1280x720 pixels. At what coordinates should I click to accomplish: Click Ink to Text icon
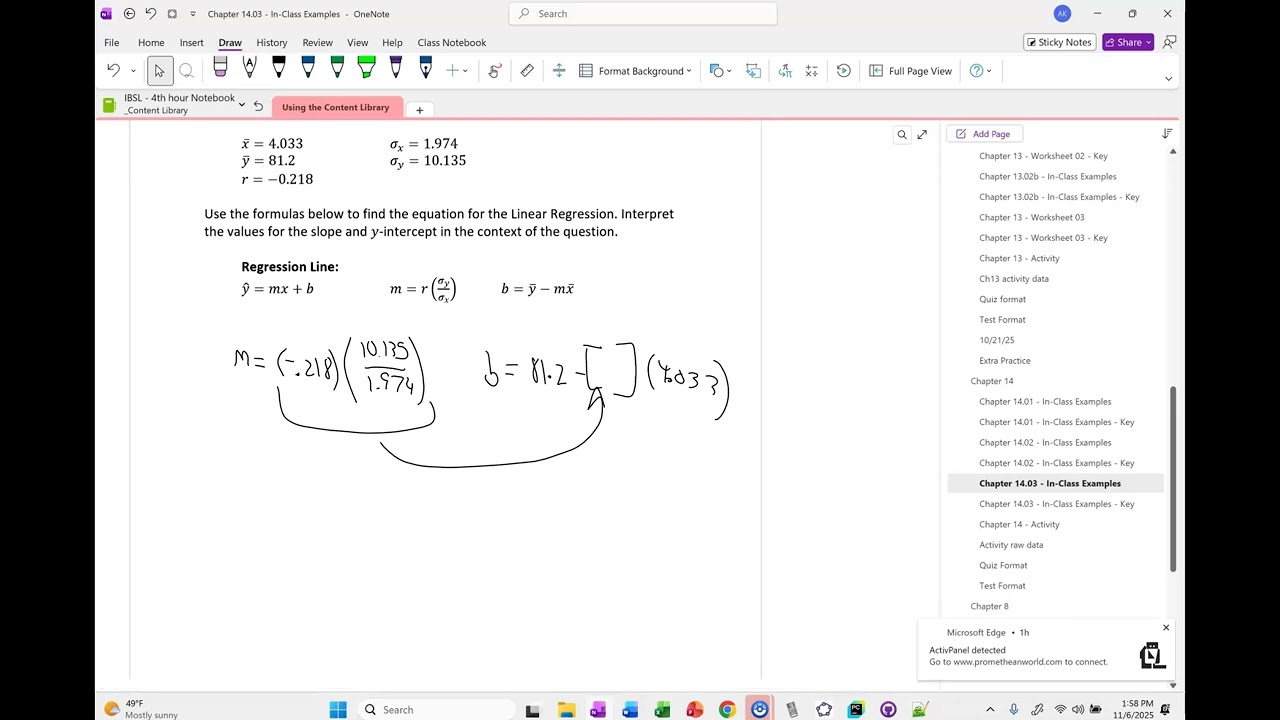pos(785,71)
